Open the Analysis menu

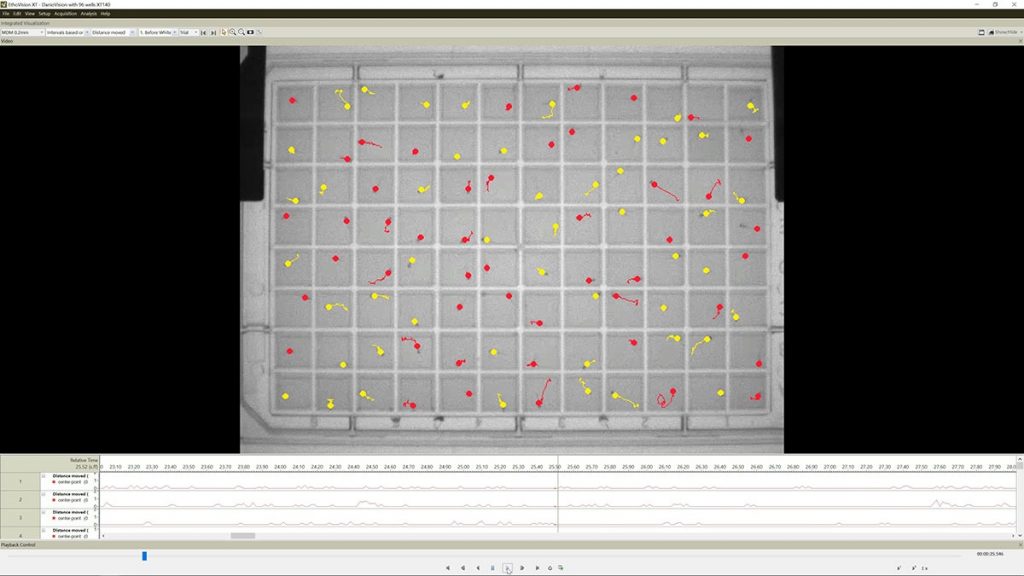[x=86, y=14]
